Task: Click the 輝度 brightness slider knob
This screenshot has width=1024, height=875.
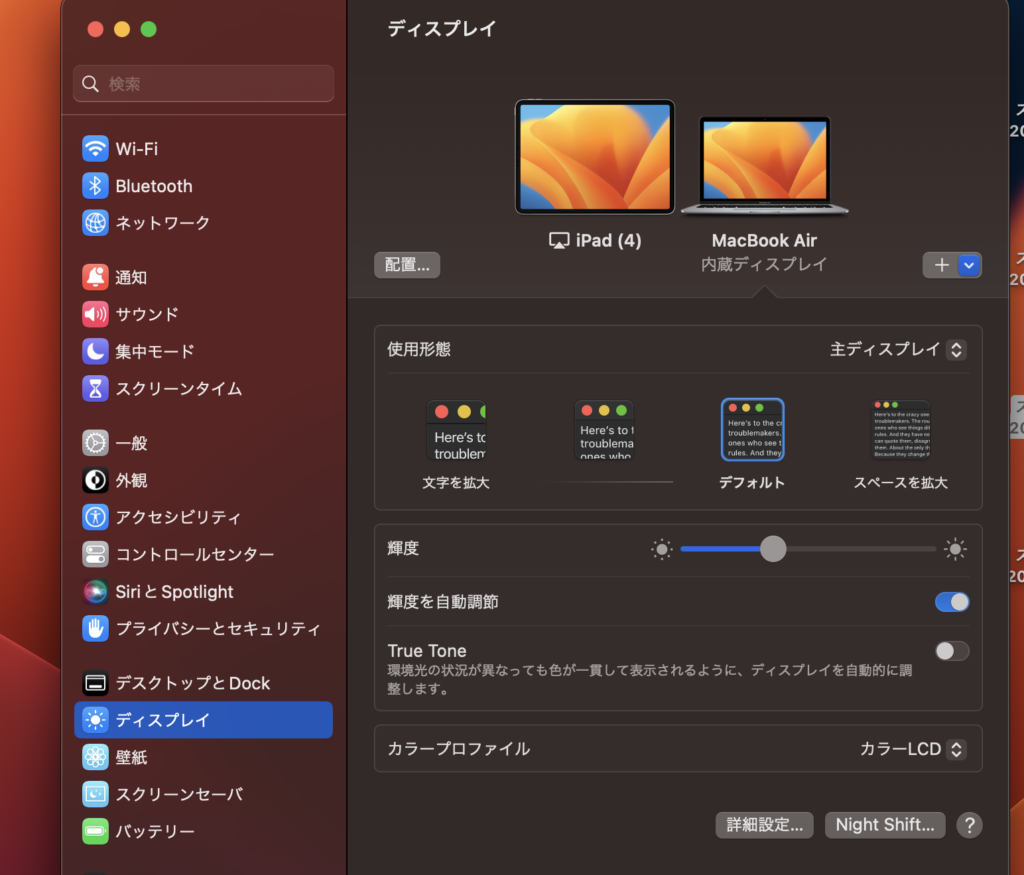Action: click(773, 549)
